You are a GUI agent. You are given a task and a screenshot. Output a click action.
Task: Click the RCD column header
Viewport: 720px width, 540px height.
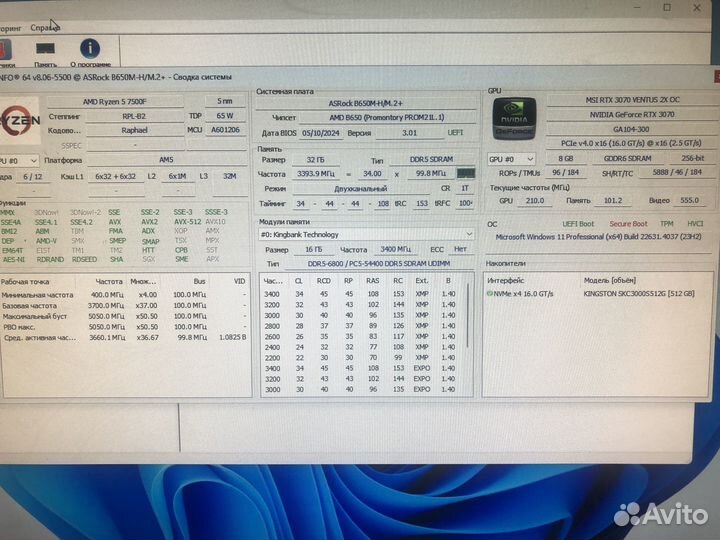pos(323,281)
